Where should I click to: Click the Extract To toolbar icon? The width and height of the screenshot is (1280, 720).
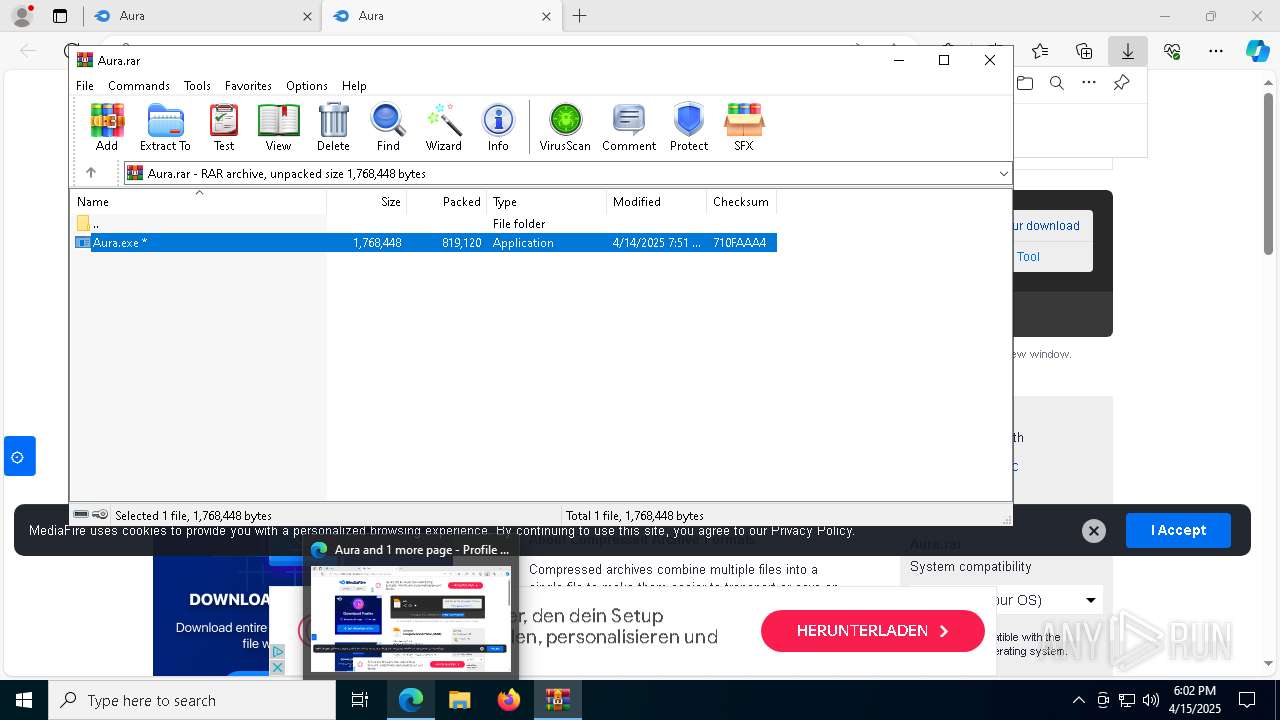[165, 127]
